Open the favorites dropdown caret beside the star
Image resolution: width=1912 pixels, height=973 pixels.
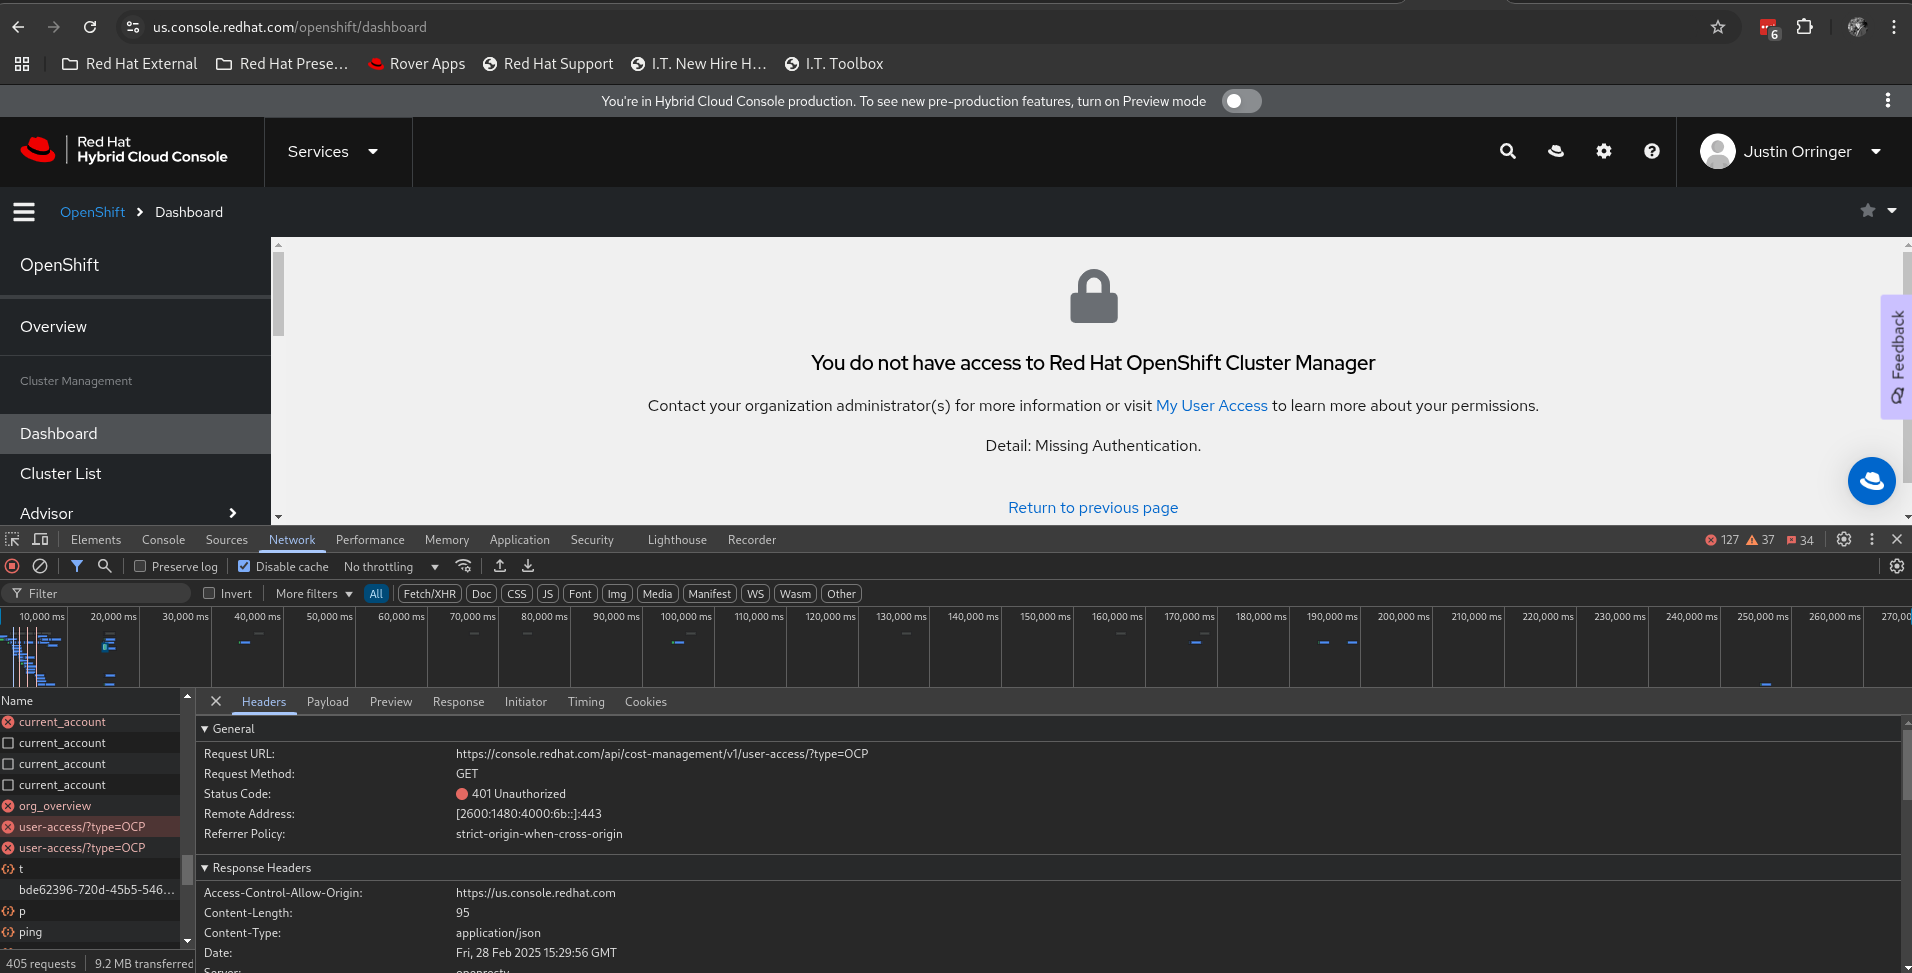(x=1892, y=211)
